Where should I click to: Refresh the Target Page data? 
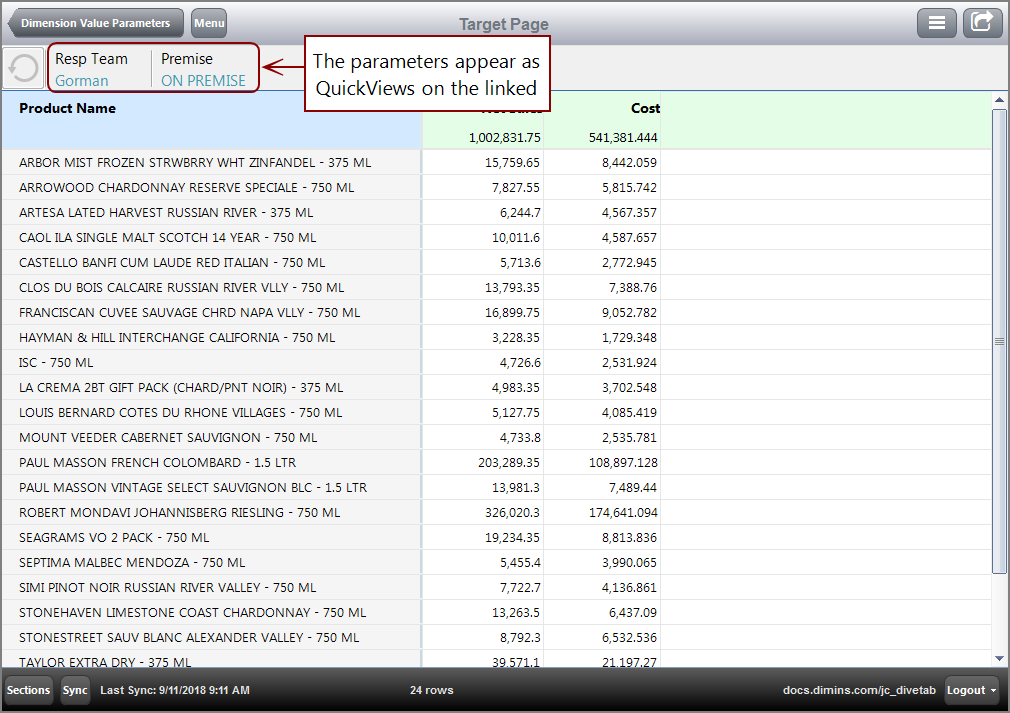pos(22,67)
